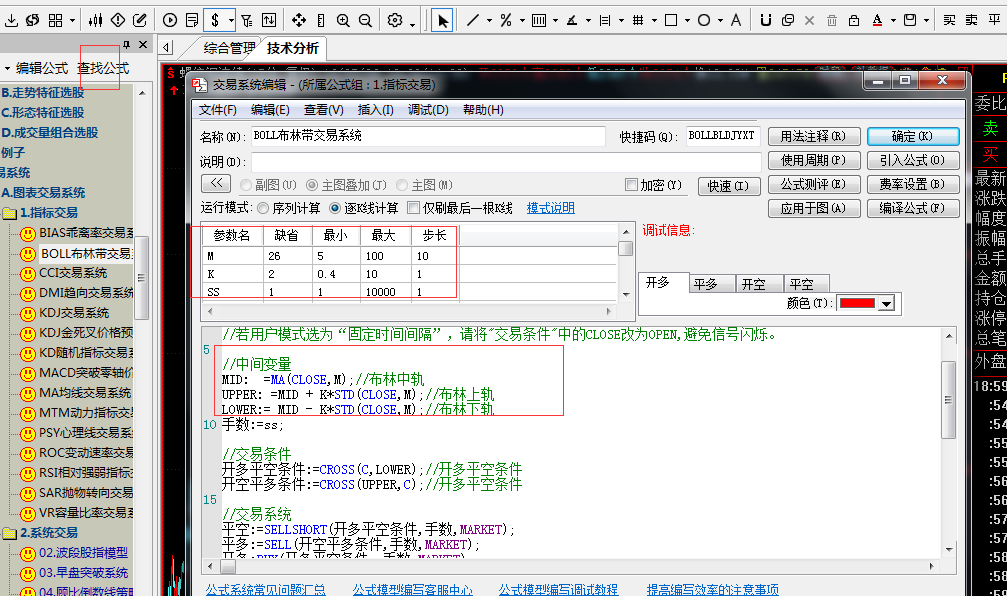Click the filter funnel toolbar icon
1007x596 pixels.
pos(247,21)
